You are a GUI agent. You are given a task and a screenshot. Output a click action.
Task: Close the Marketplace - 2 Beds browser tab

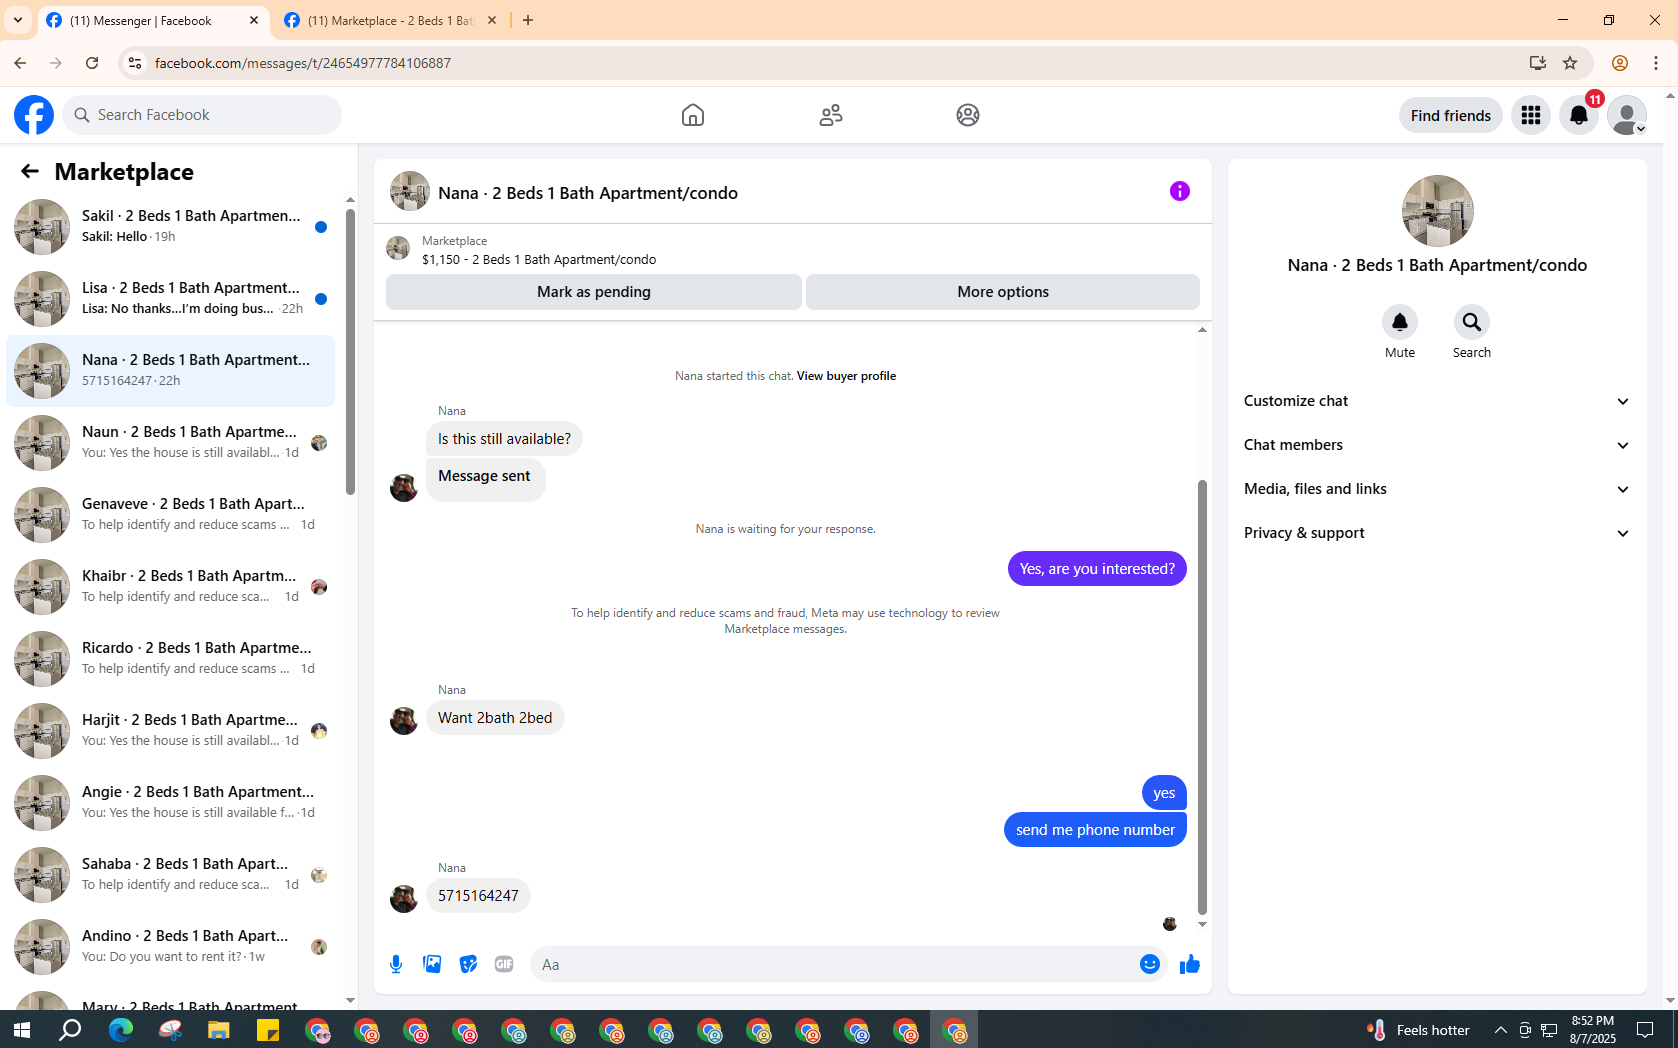492,20
